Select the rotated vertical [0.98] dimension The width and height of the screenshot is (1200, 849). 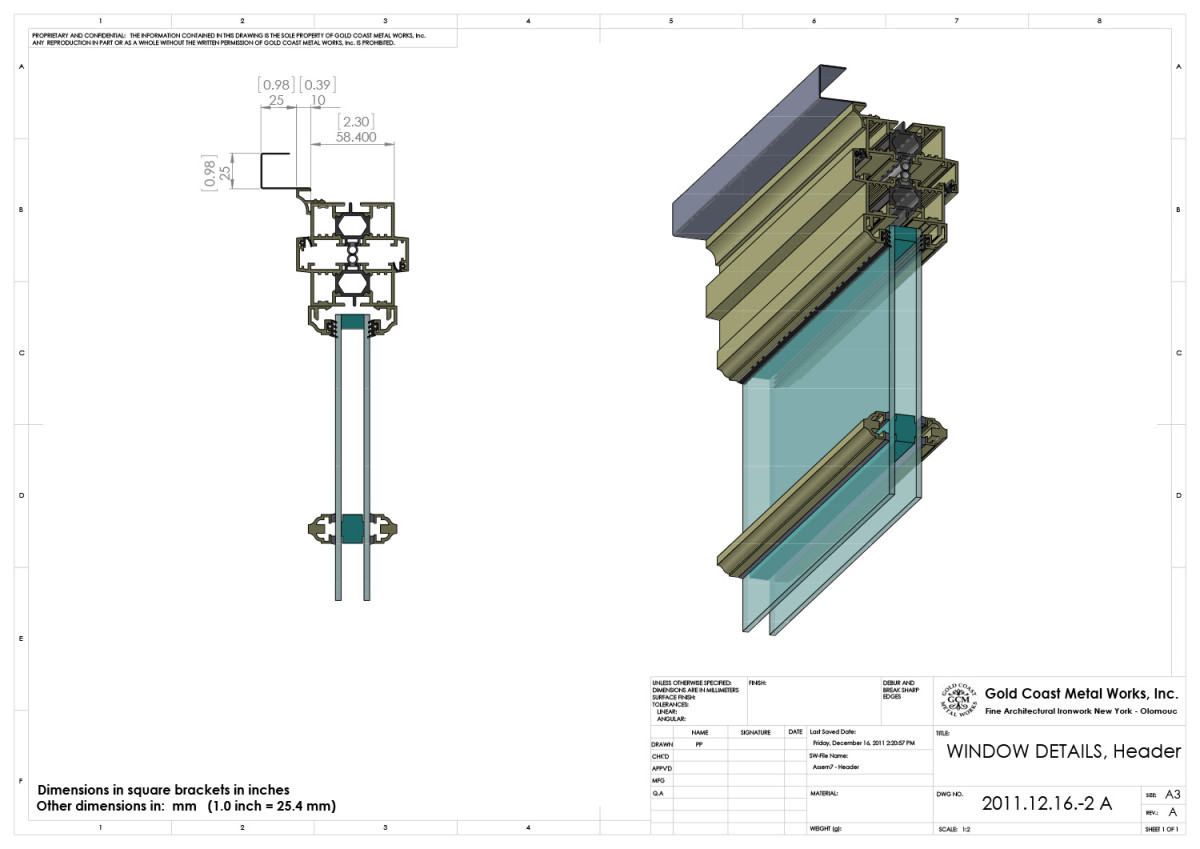[x=209, y=172]
